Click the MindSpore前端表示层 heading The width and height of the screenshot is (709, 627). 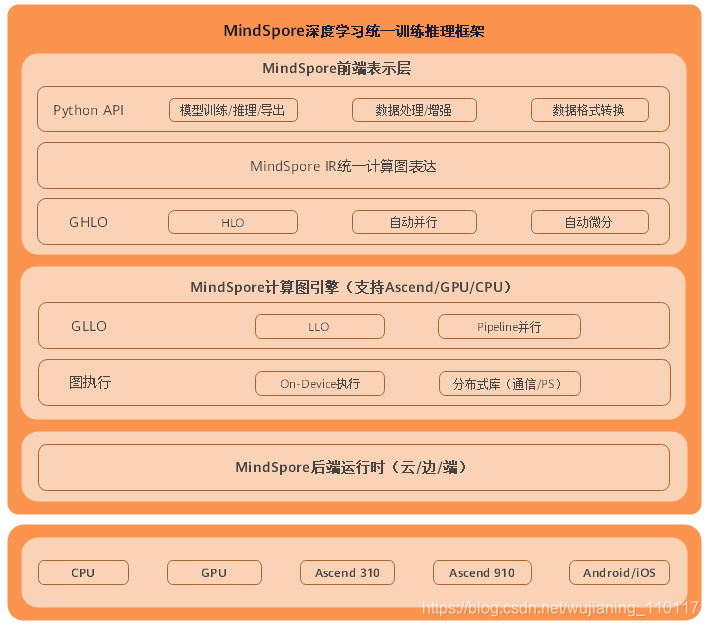pyautogui.click(x=336, y=68)
